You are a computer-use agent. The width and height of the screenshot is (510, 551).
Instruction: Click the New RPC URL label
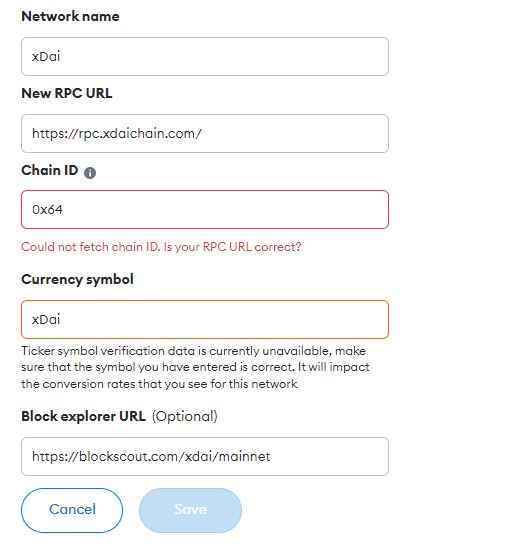pos(67,93)
